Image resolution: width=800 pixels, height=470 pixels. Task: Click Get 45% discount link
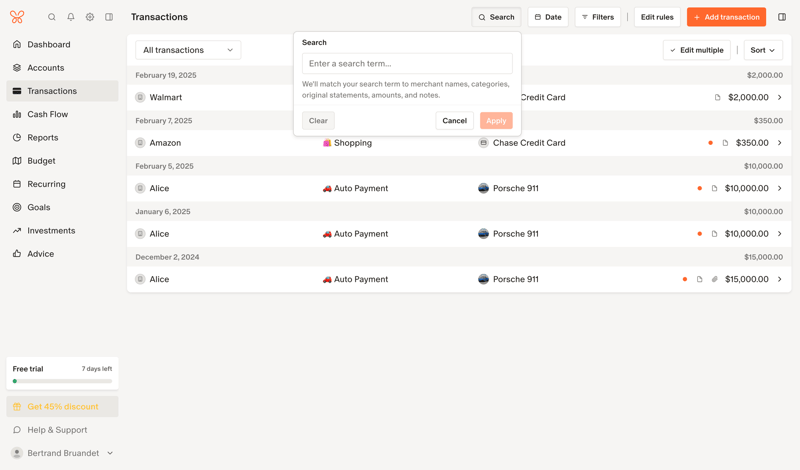(x=62, y=406)
